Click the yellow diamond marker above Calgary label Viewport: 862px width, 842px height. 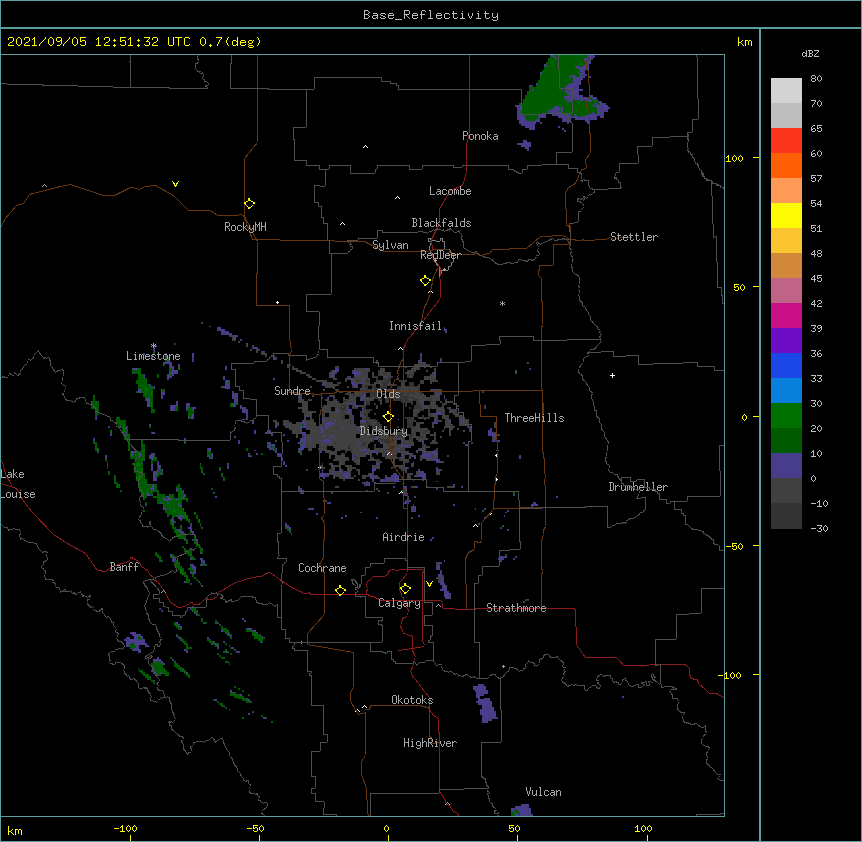coord(405,589)
